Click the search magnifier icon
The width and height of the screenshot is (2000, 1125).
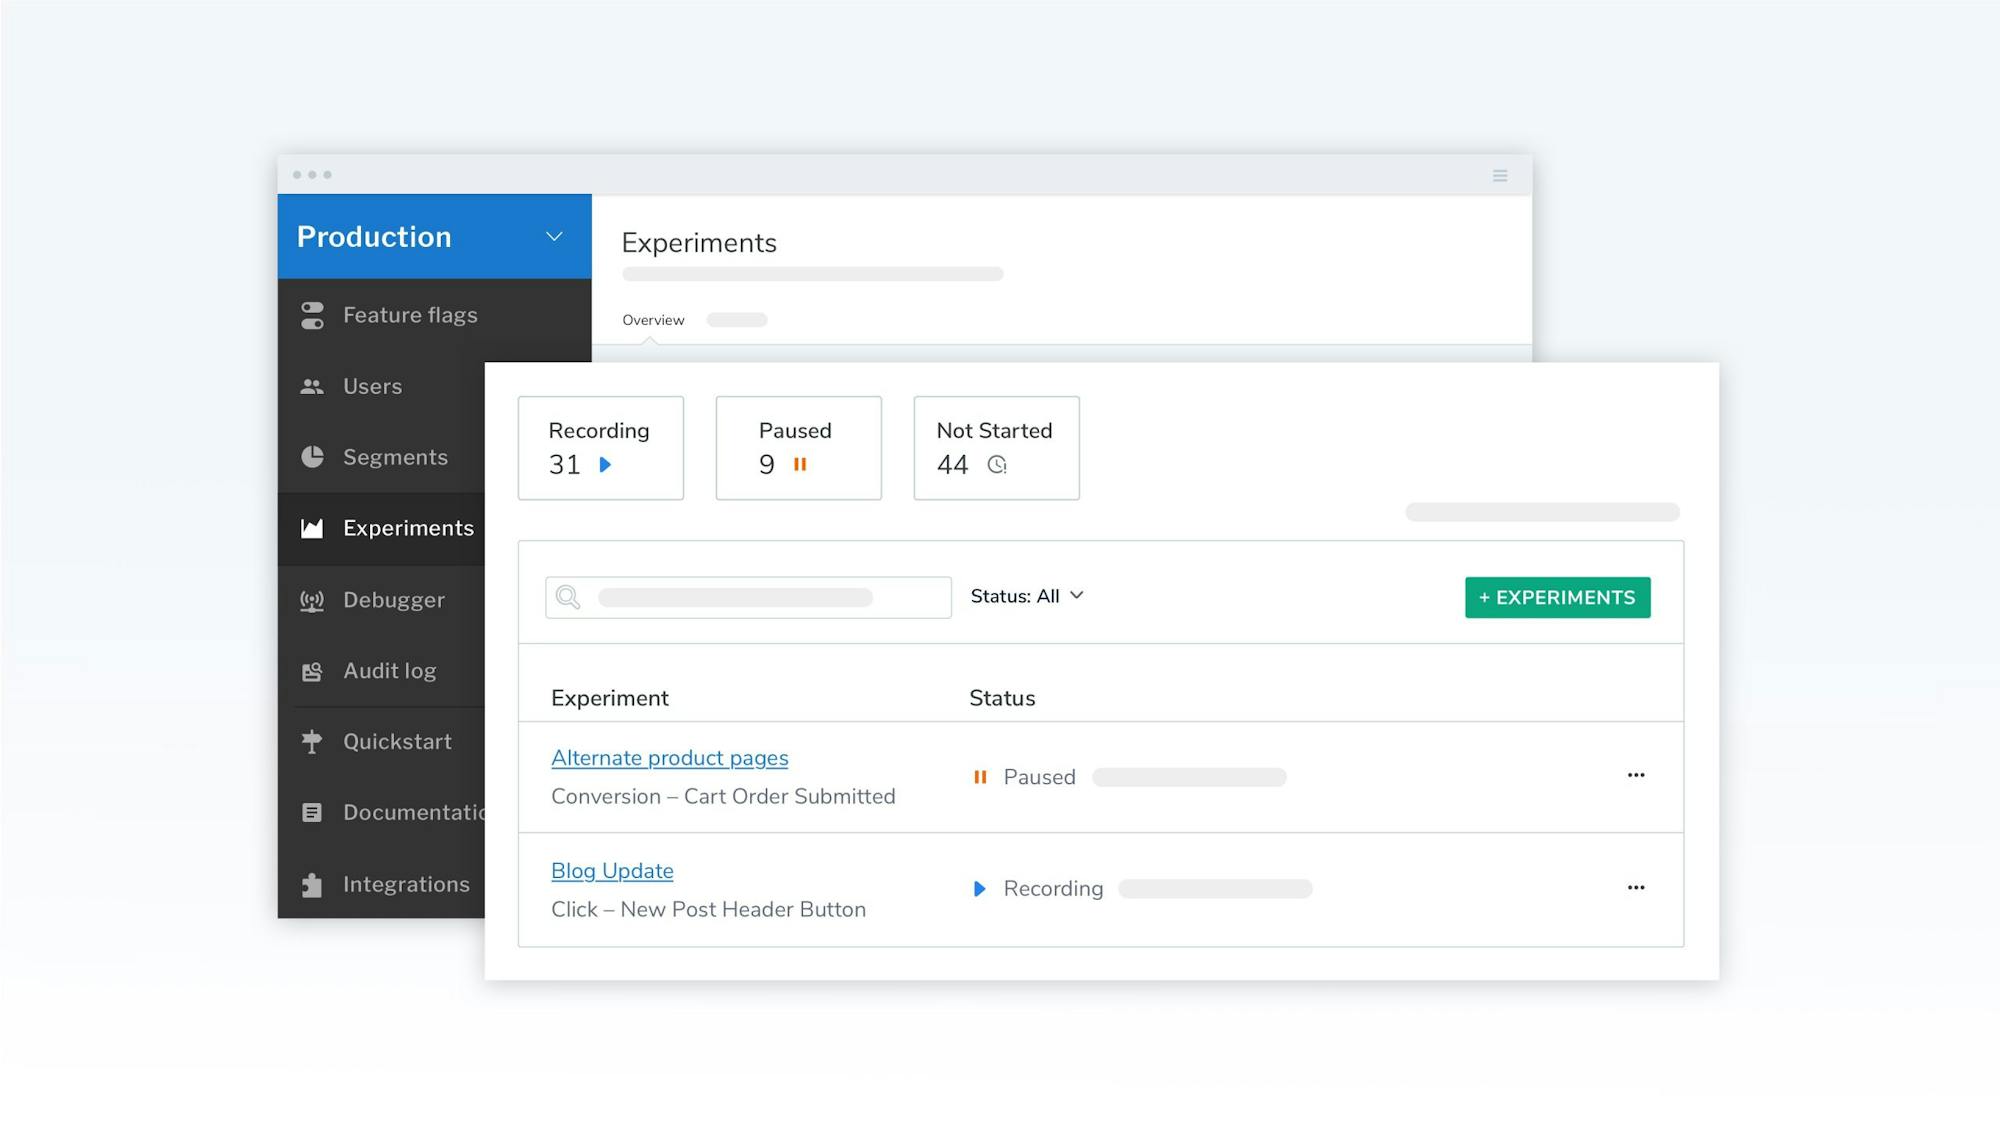568,597
